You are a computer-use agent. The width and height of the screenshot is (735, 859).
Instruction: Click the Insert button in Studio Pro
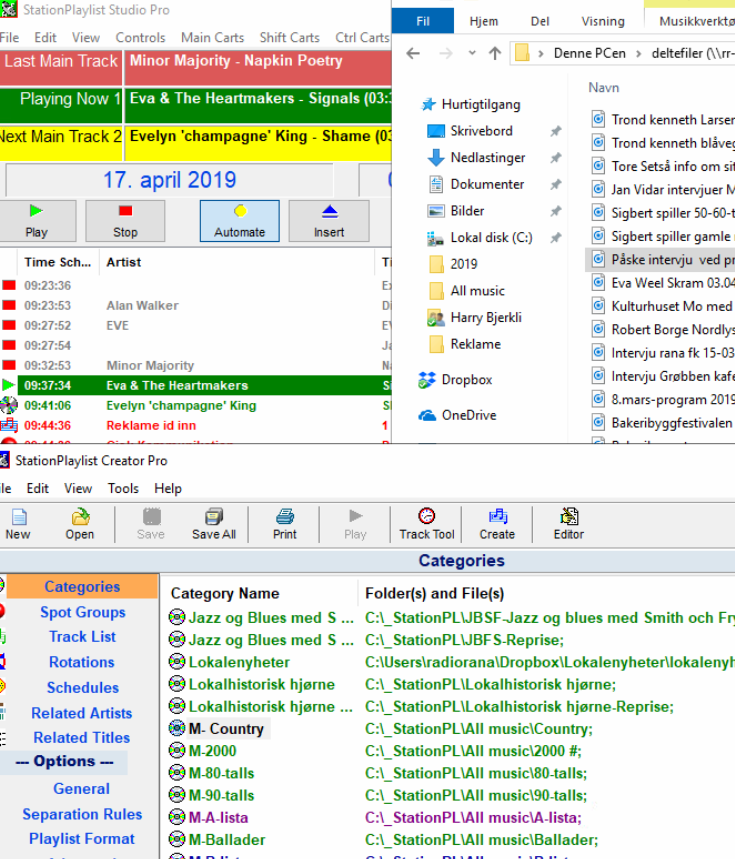(x=329, y=221)
